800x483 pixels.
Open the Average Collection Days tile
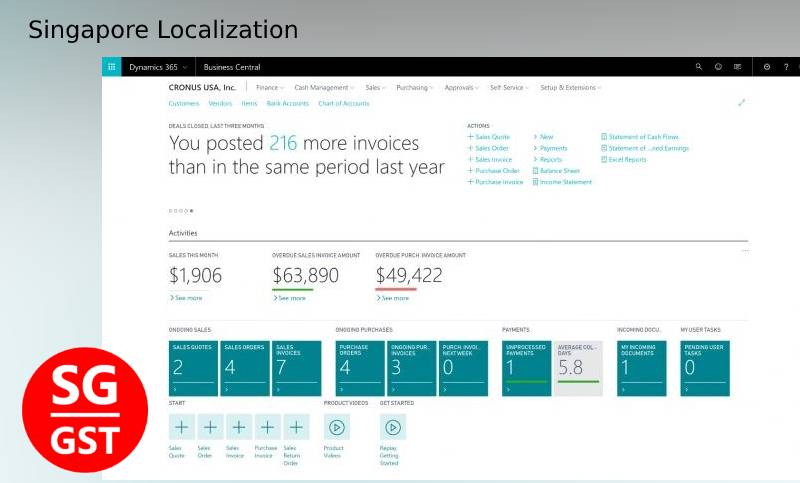click(578, 368)
